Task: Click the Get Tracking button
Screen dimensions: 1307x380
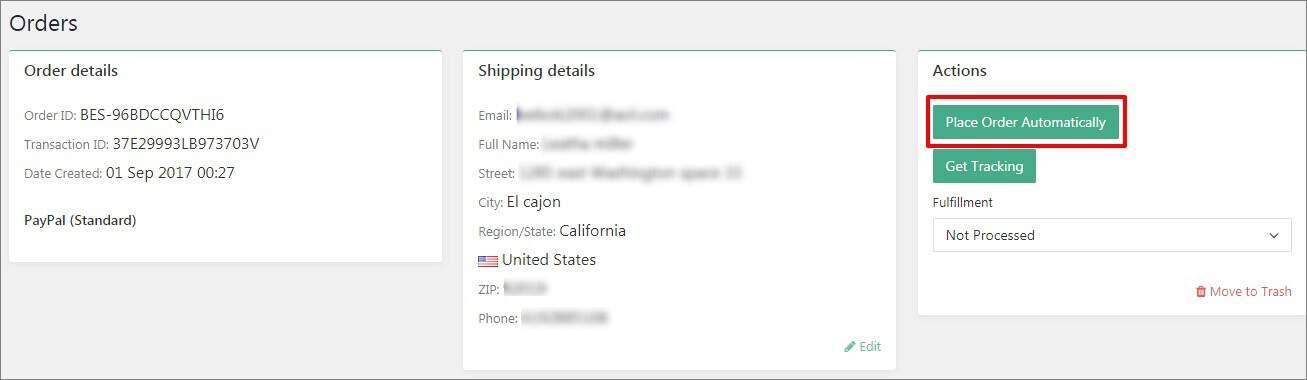Action: pos(984,166)
